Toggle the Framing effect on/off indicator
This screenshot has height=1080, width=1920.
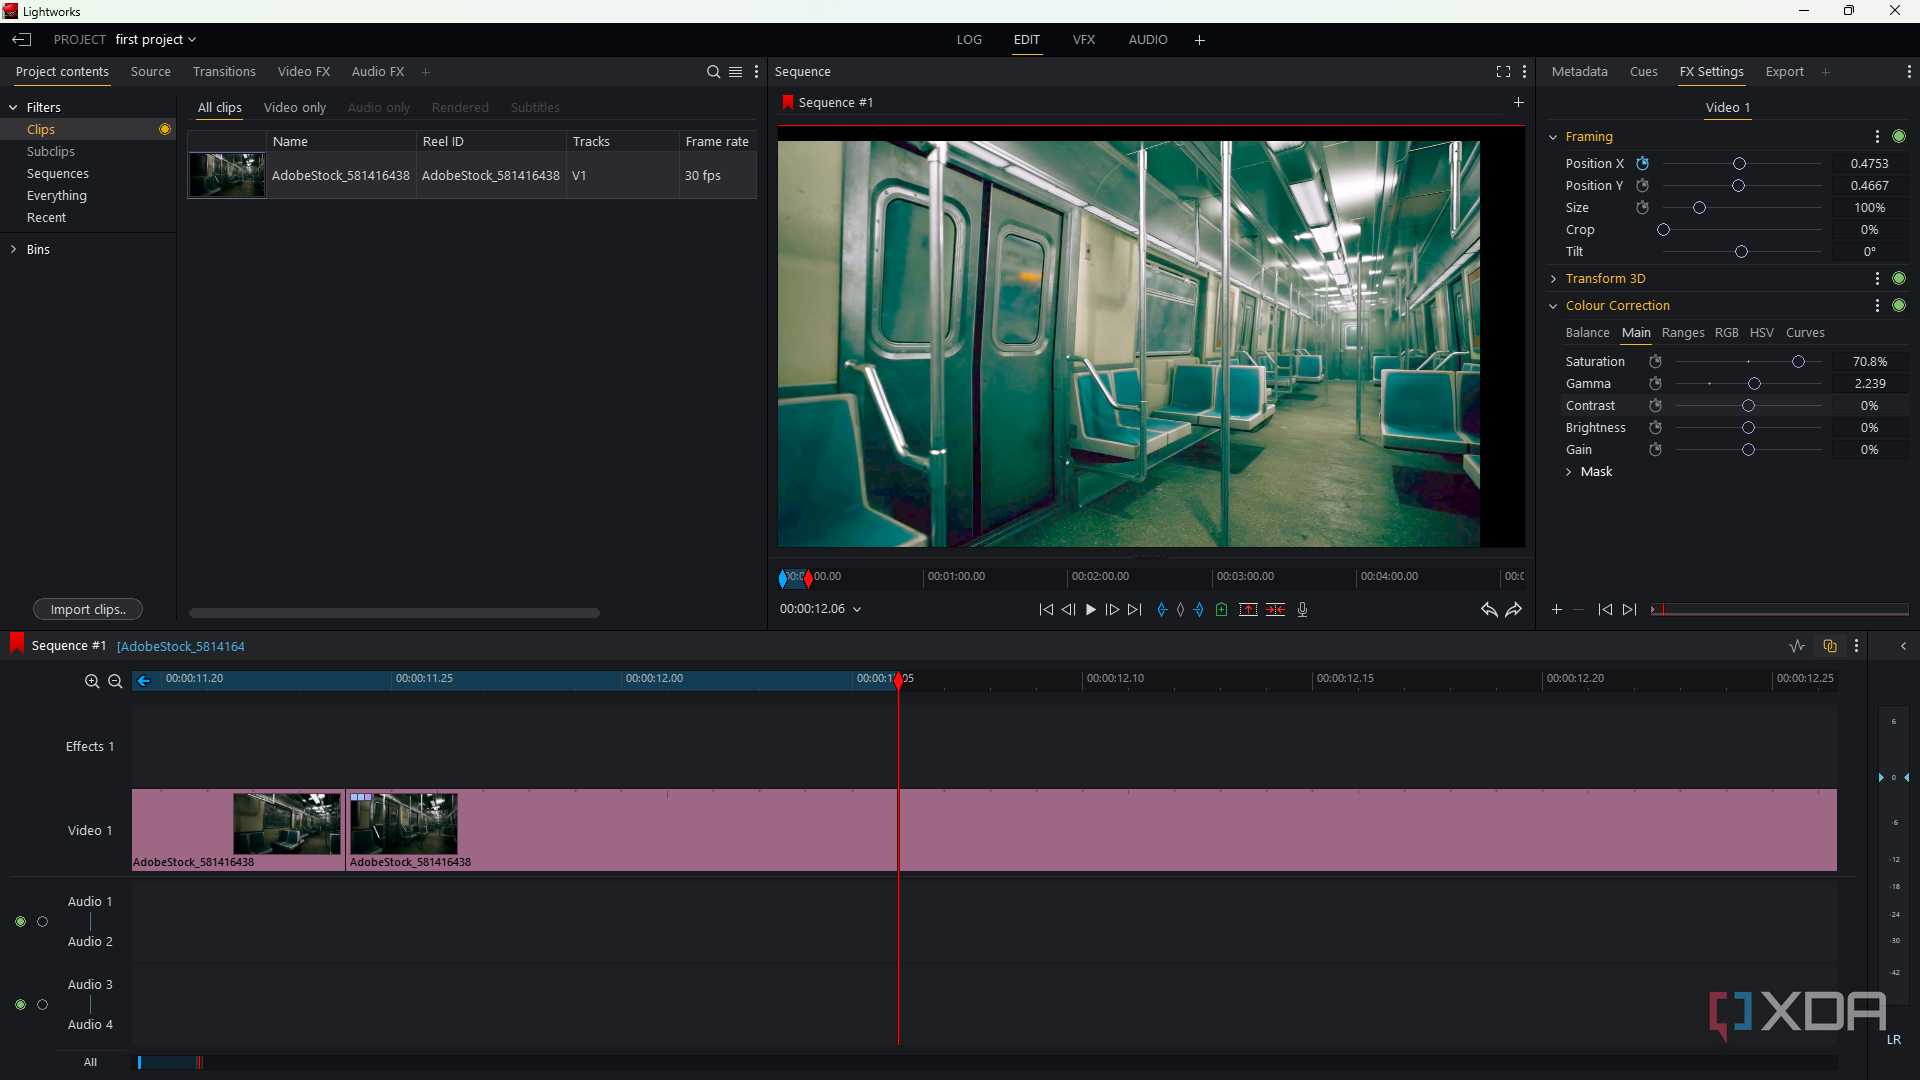(1899, 137)
